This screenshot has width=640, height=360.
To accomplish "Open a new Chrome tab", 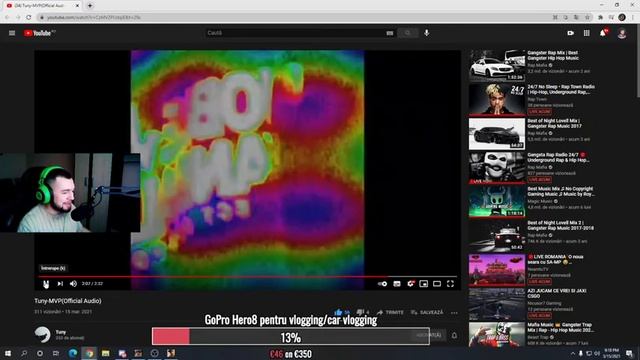I will click(90, 6).
